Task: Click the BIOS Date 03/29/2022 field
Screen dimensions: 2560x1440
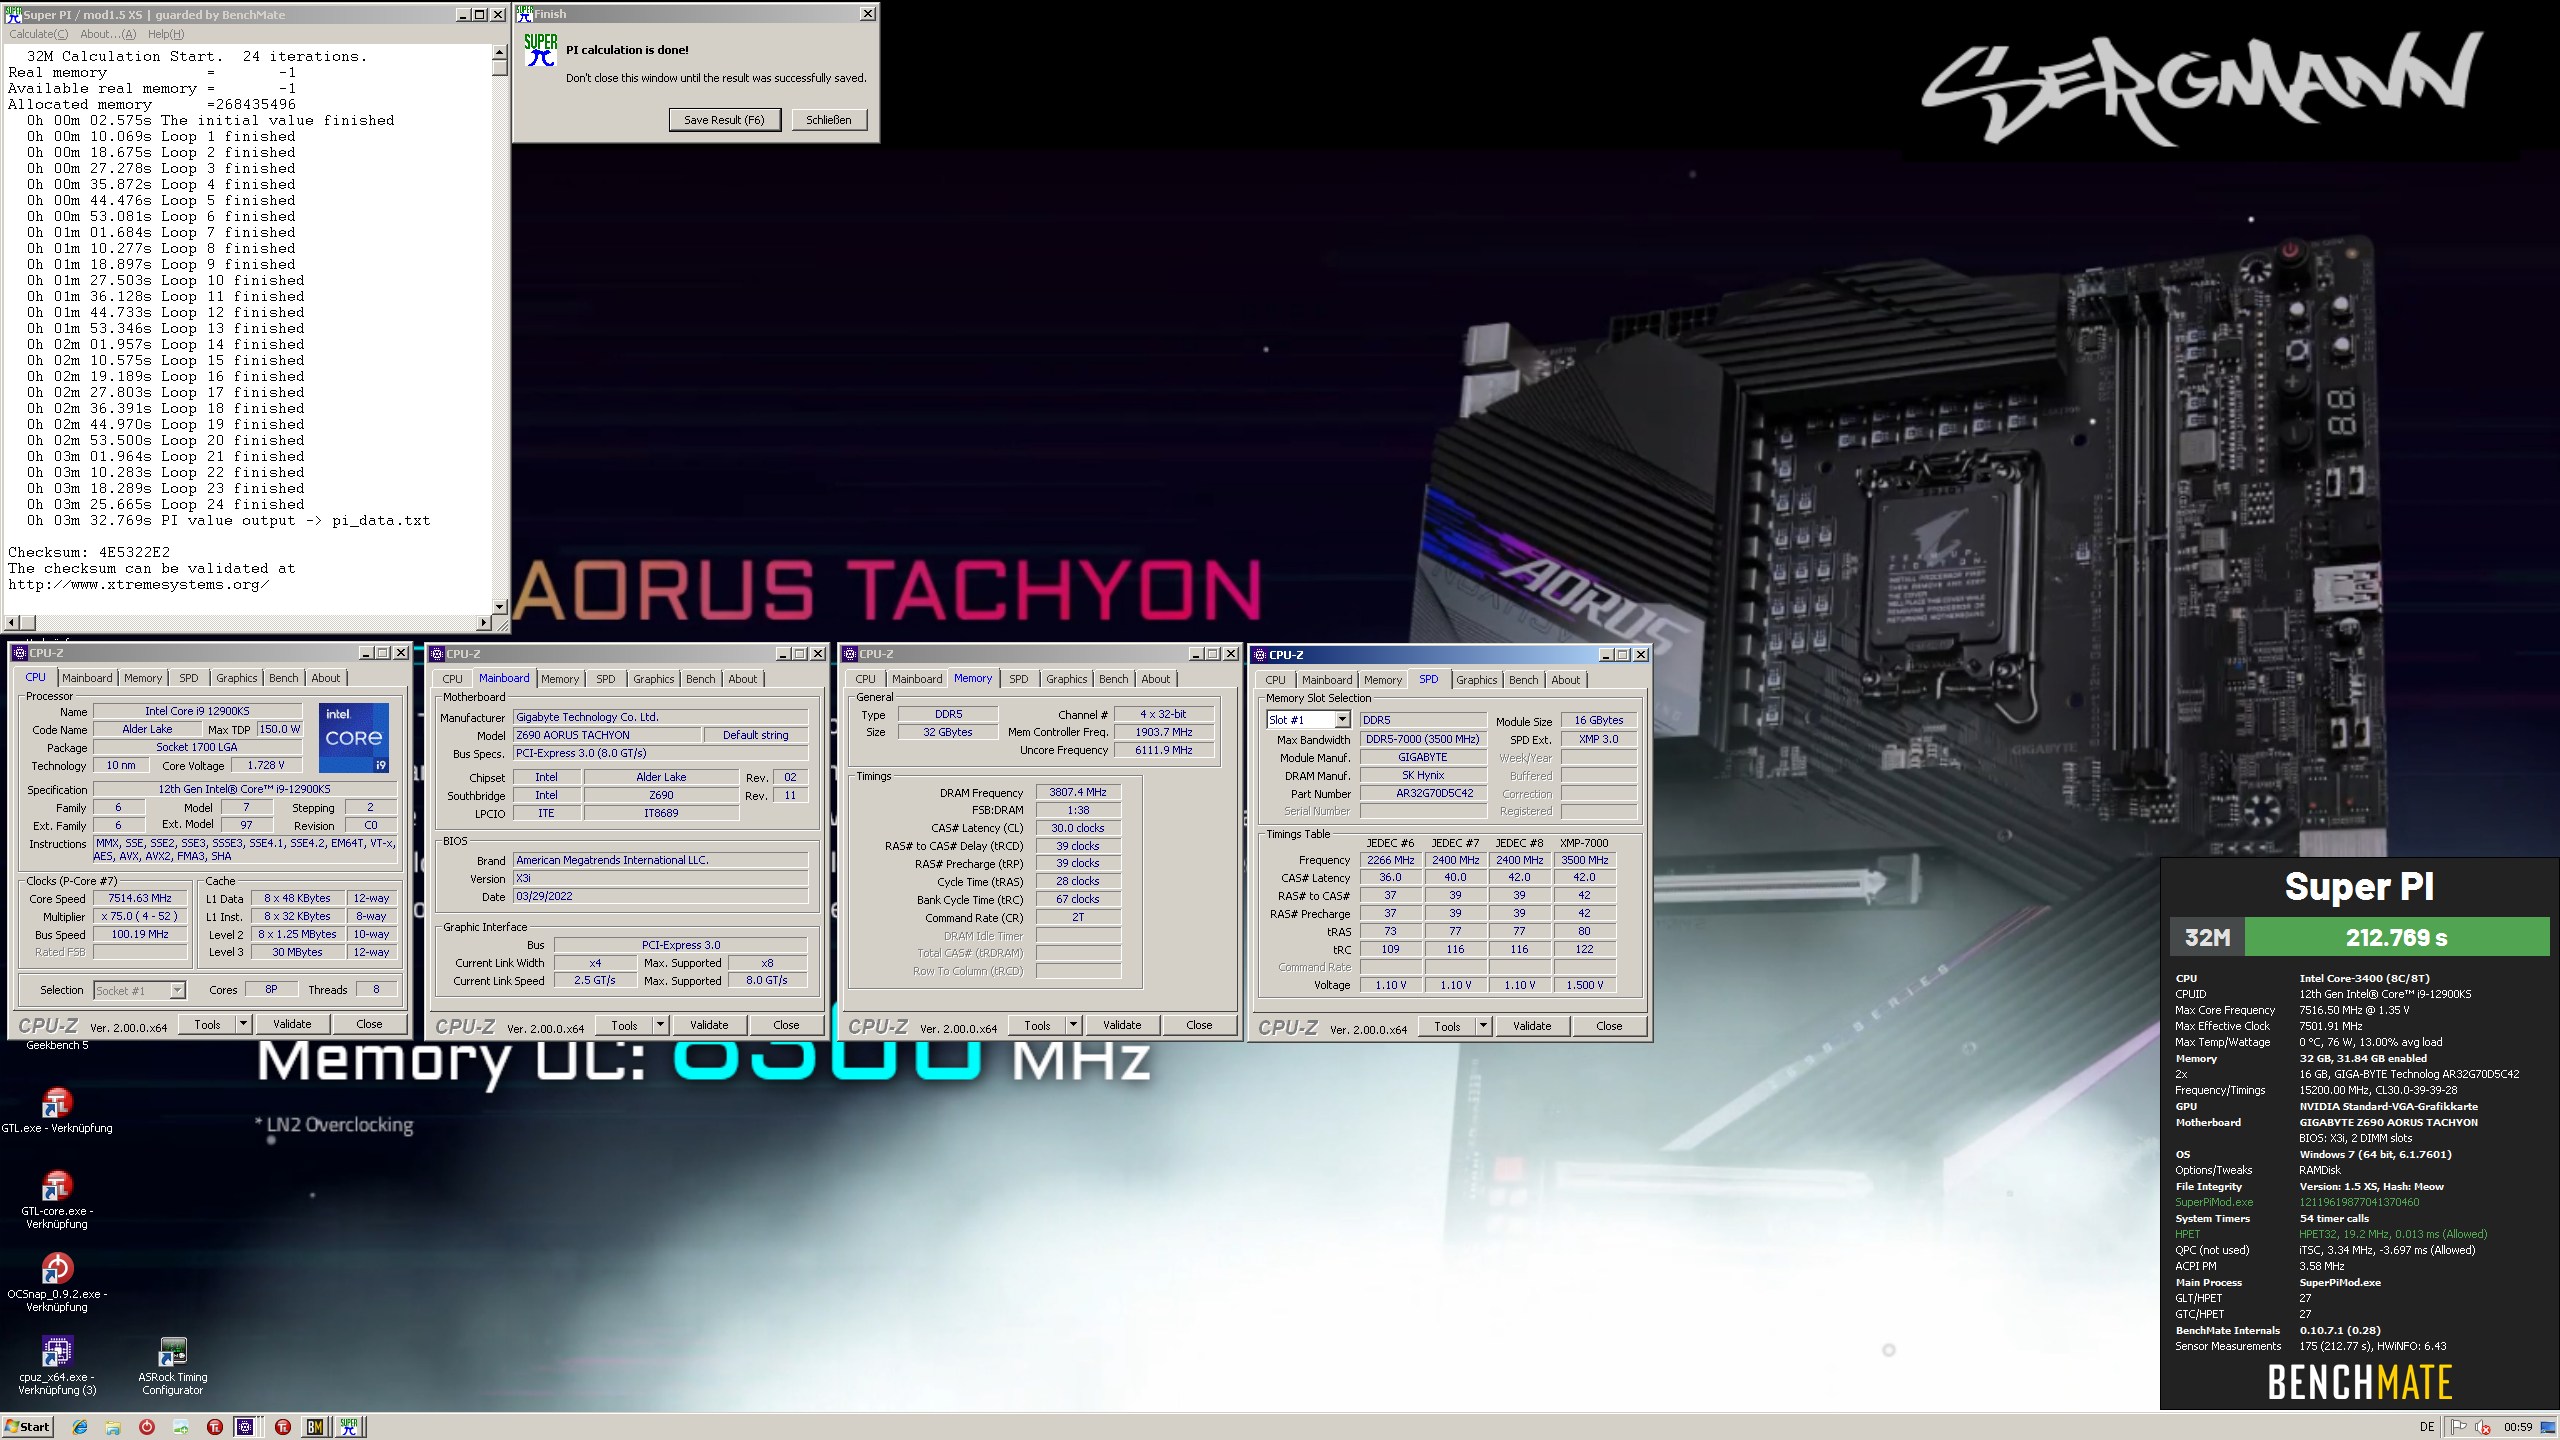Action: [x=660, y=896]
